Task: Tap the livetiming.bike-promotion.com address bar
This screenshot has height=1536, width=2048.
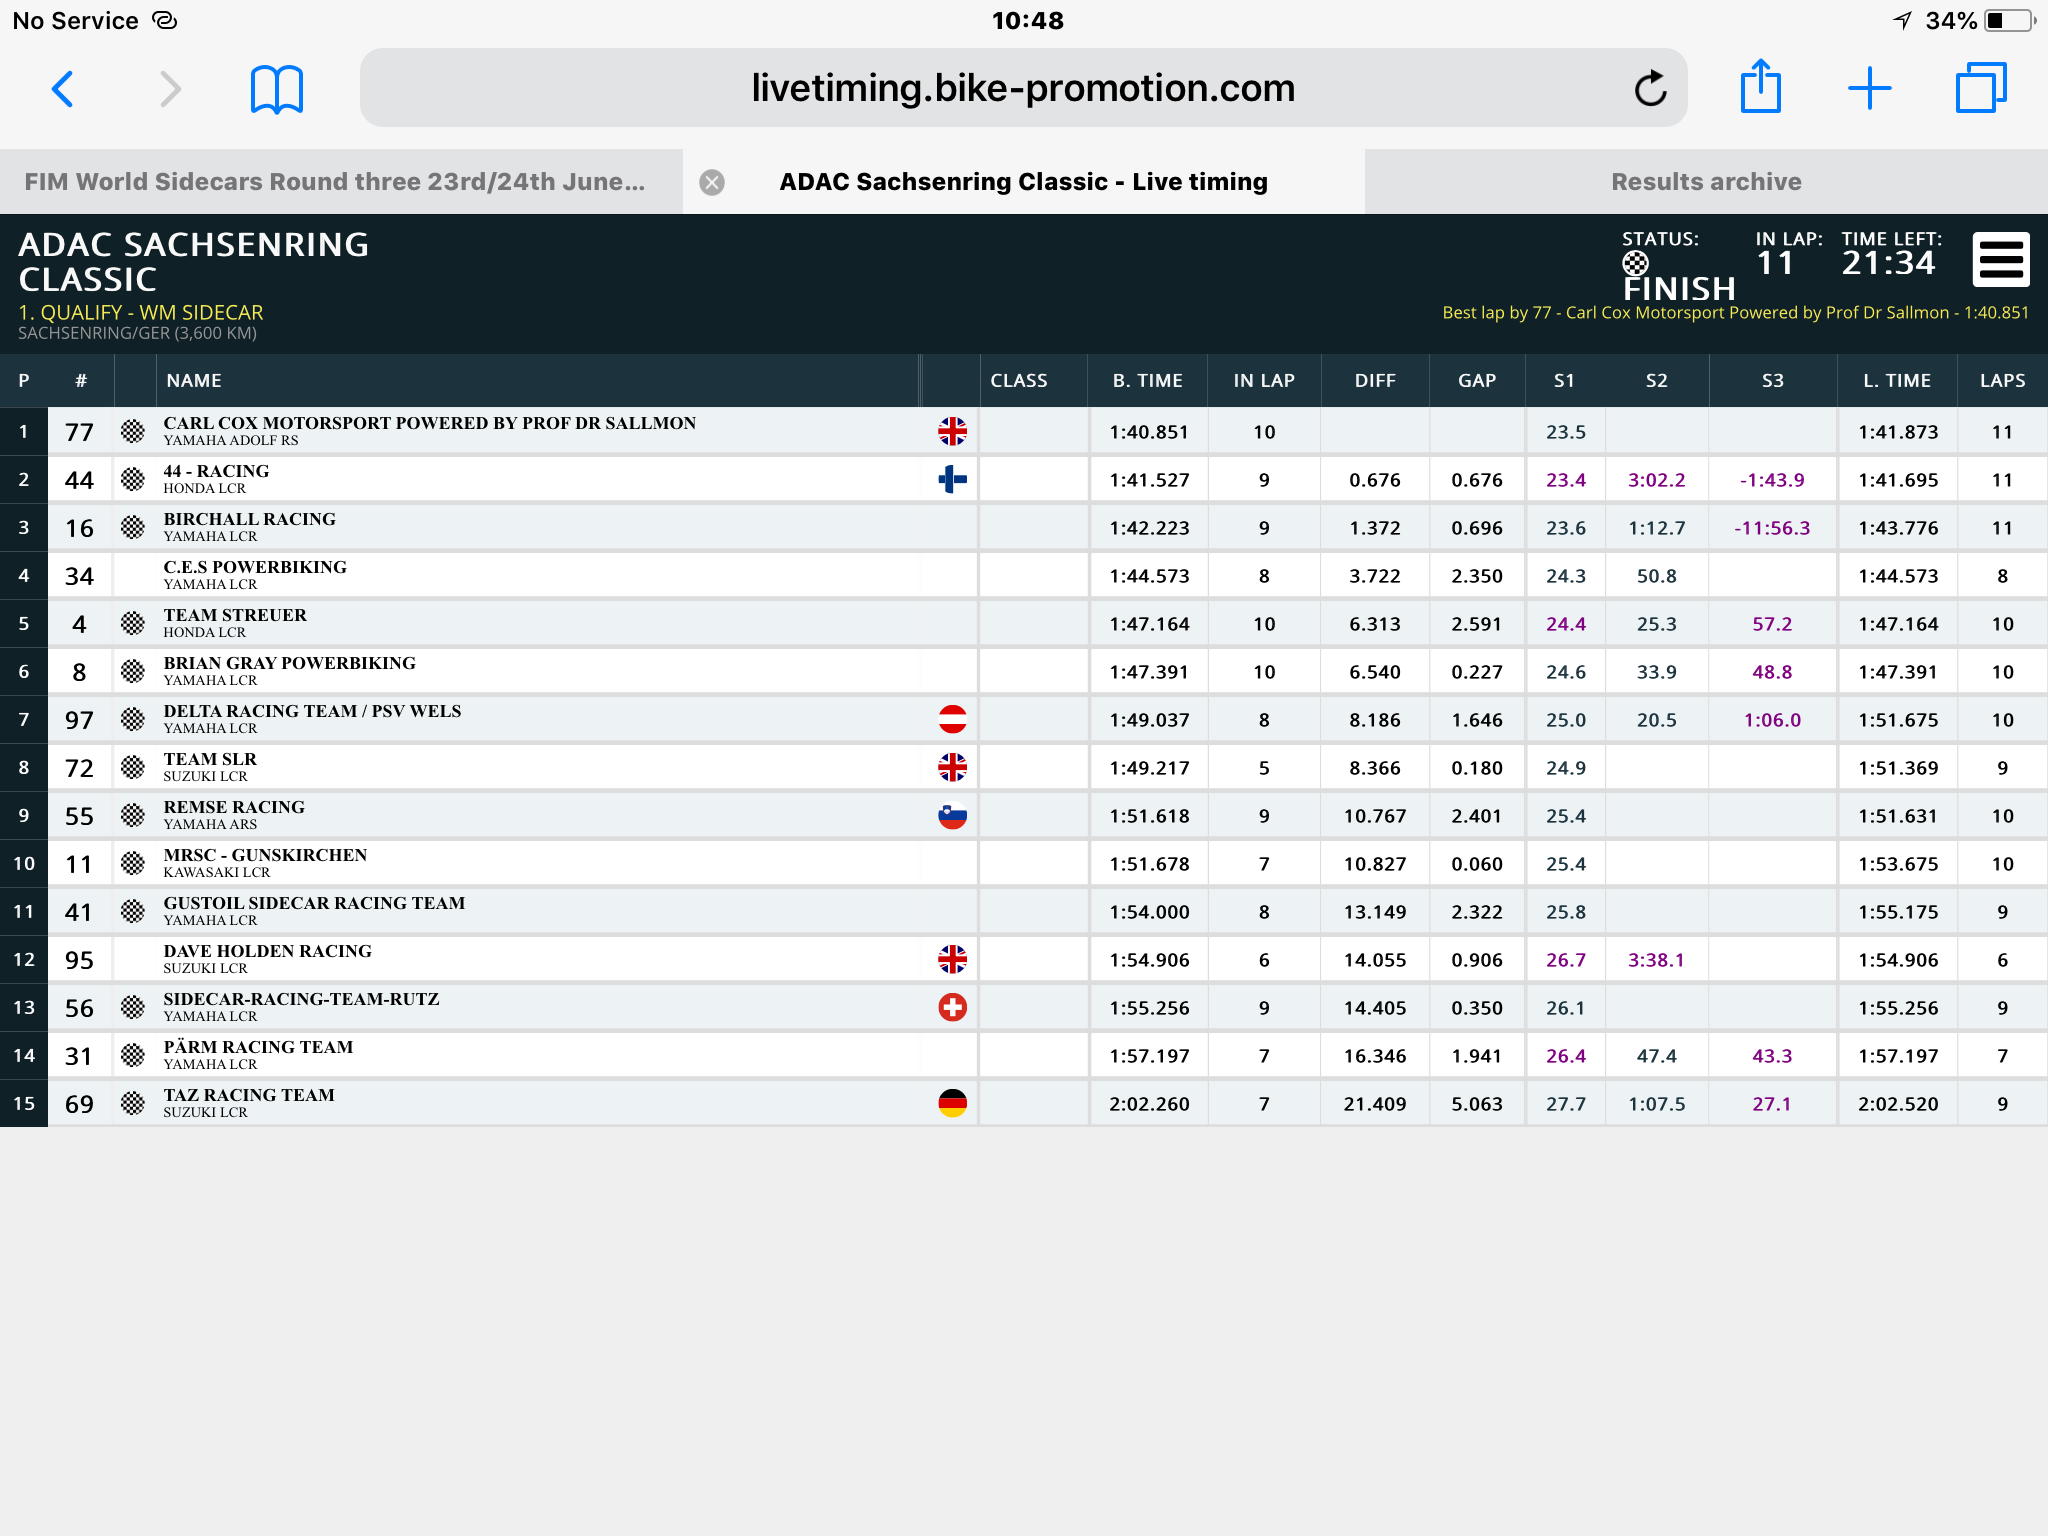Action: pos(1023,89)
